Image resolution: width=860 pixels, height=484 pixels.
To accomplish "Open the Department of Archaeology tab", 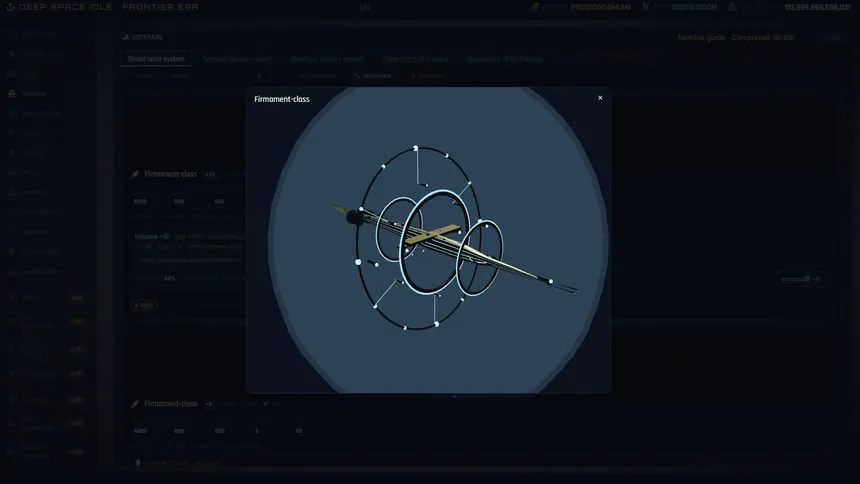I will 505,59.
